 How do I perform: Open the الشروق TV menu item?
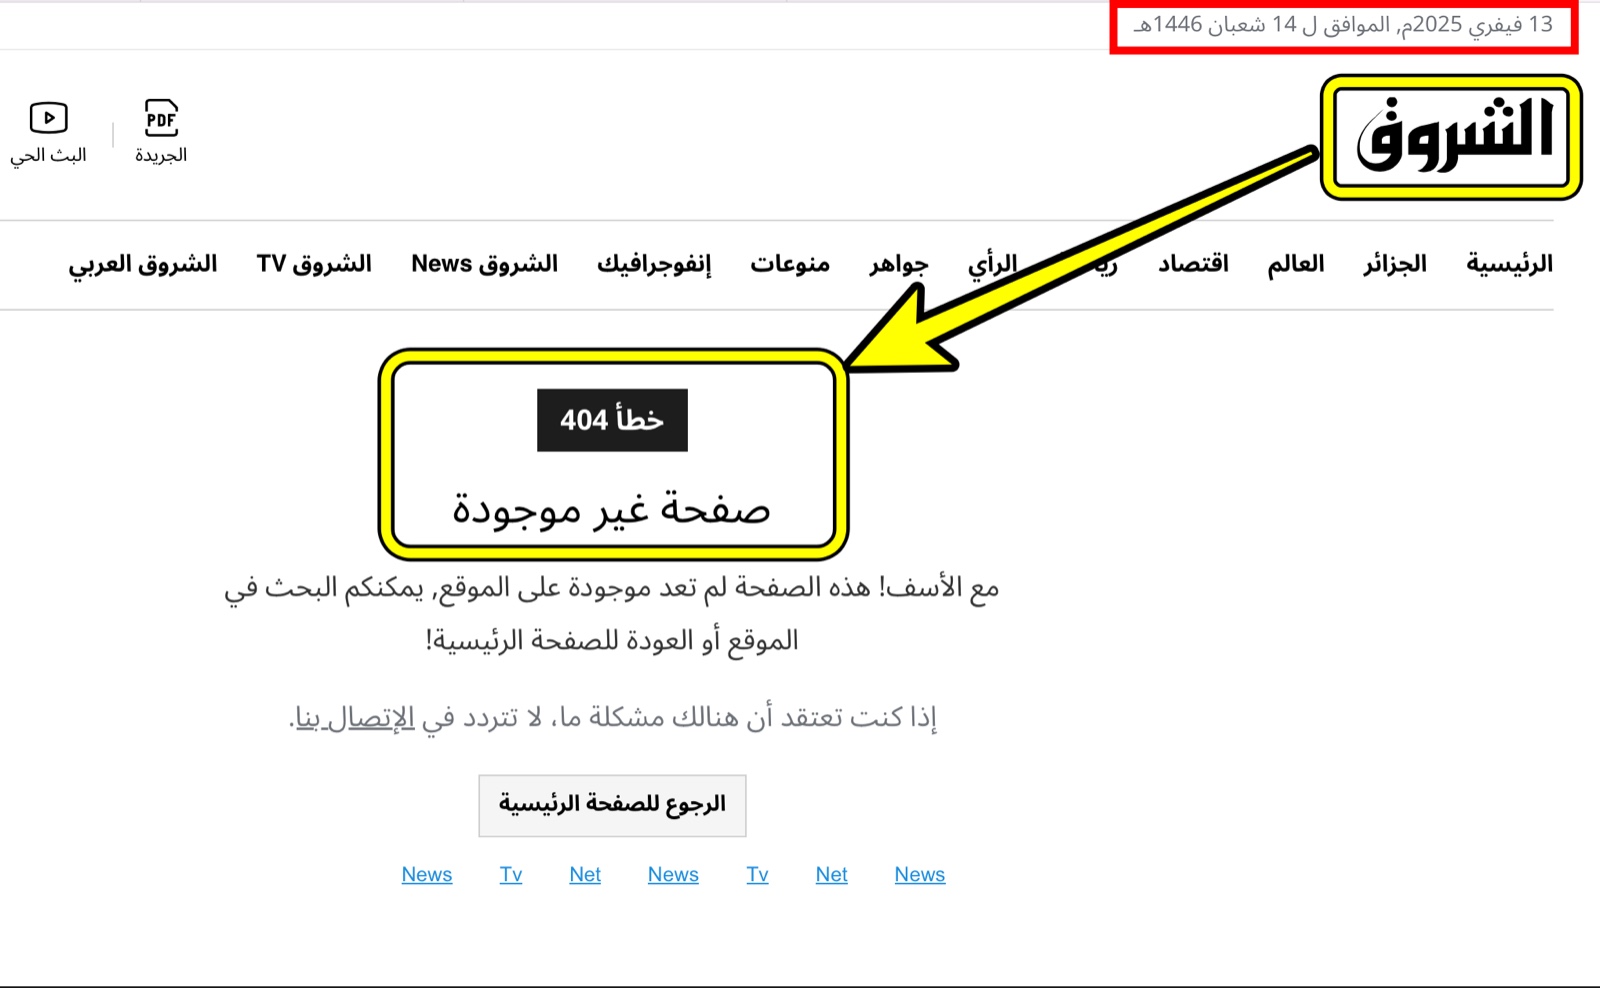314,264
